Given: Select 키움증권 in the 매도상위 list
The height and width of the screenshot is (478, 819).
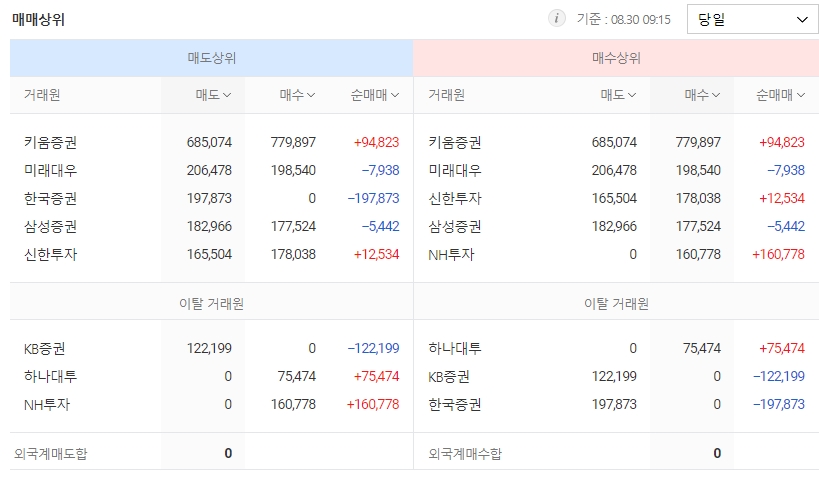Looking at the screenshot, I should pyautogui.click(x=50, y=142).
